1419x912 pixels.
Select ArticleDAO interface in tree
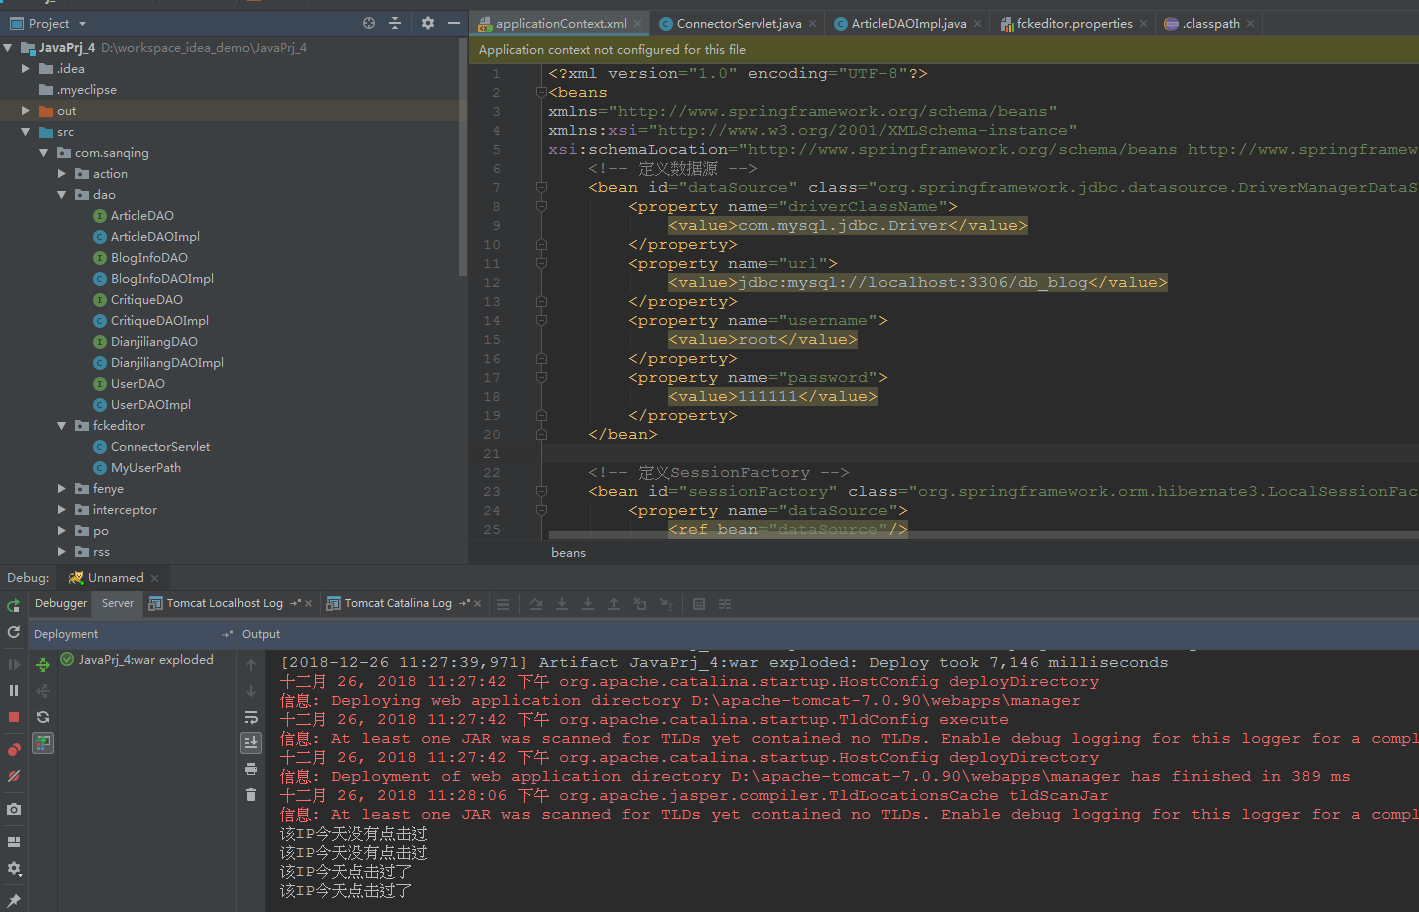coord(142,216)
